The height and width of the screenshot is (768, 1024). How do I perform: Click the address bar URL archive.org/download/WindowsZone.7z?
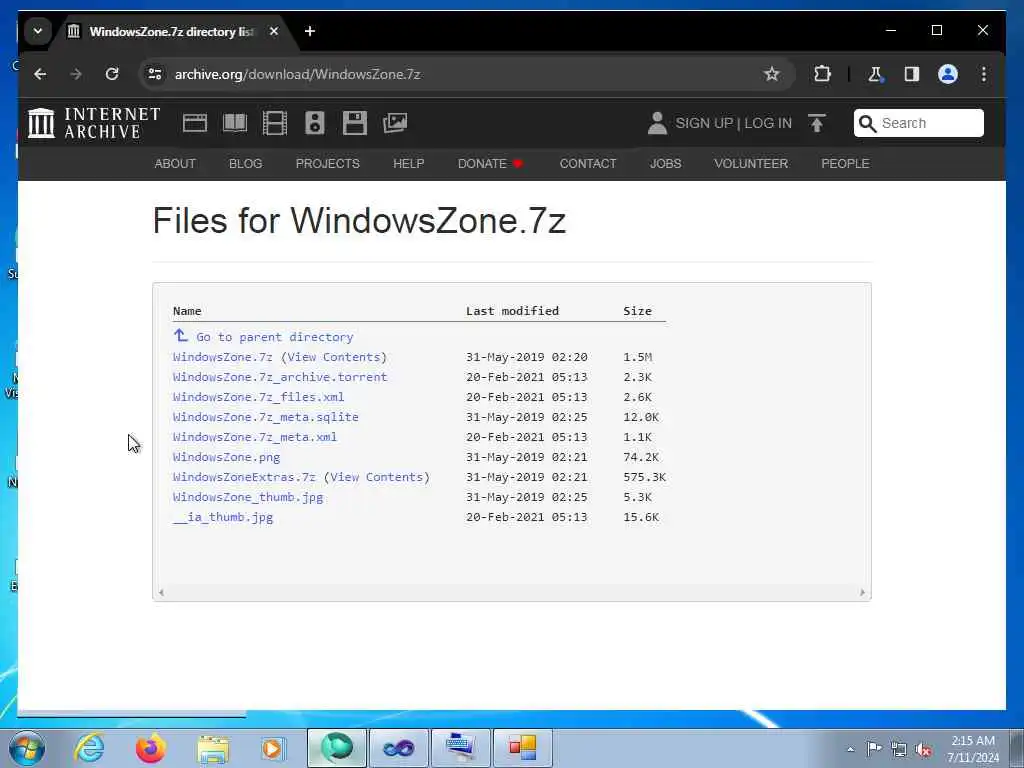pos(297,74)
